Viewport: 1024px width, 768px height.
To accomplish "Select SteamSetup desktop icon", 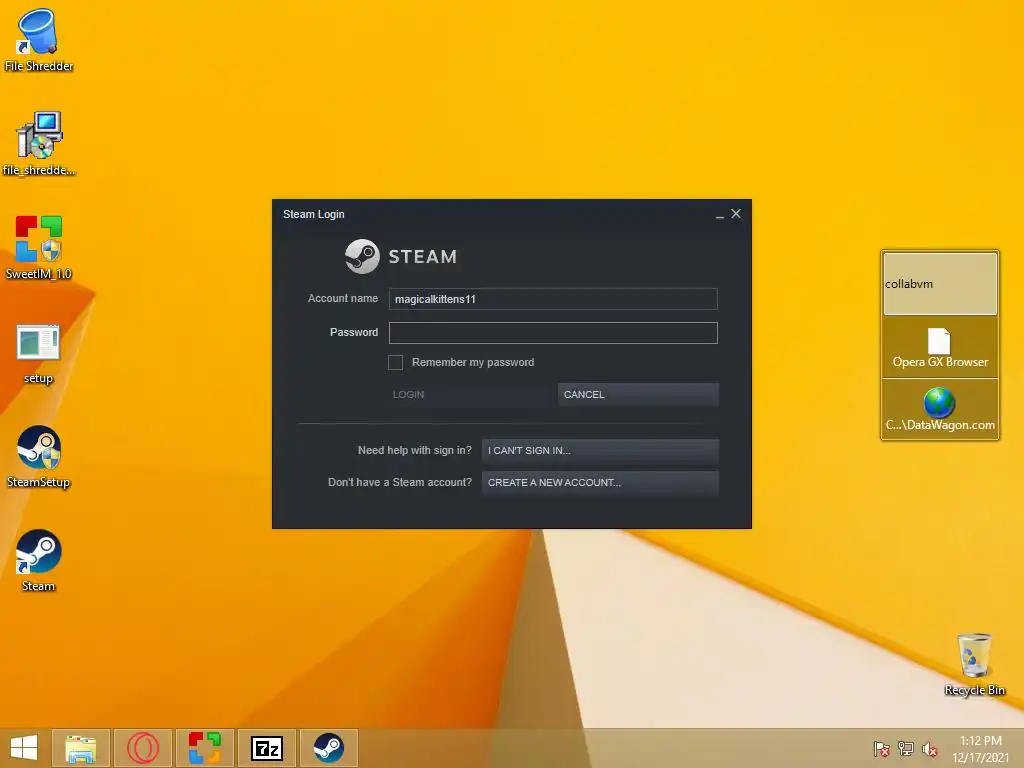I will [38, 456].
